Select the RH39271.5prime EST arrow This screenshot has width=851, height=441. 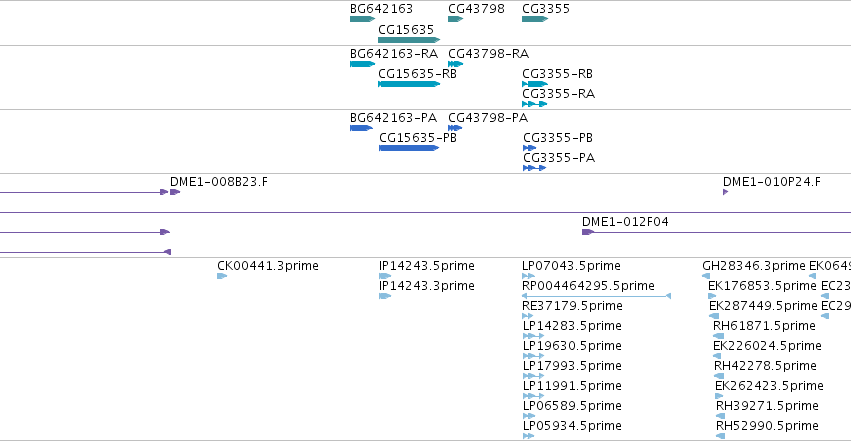(x=721, y=416)
